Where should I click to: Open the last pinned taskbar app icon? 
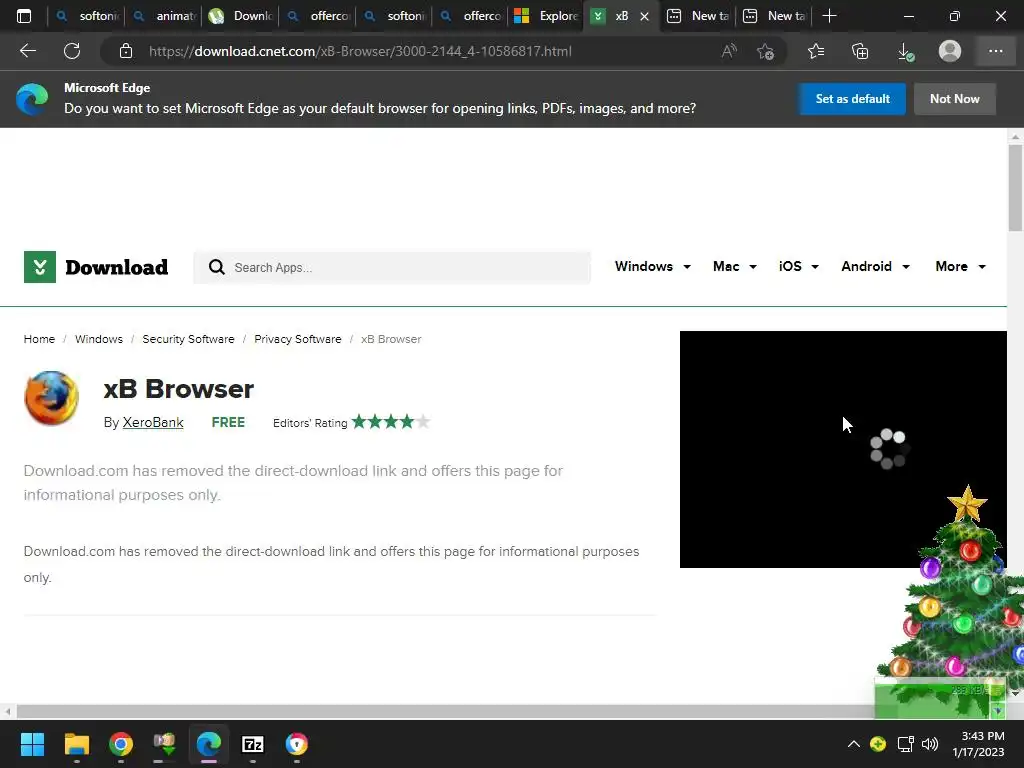click(296, 744)
